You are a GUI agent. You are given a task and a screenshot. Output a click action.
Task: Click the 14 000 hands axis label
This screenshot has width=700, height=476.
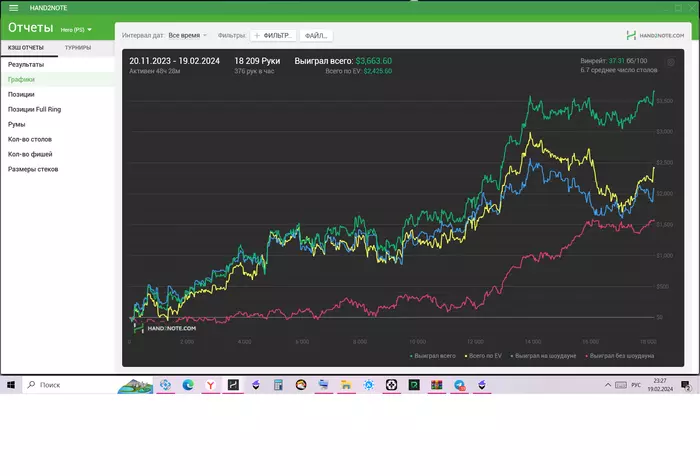pyautogui.click(x=533, y=342)
